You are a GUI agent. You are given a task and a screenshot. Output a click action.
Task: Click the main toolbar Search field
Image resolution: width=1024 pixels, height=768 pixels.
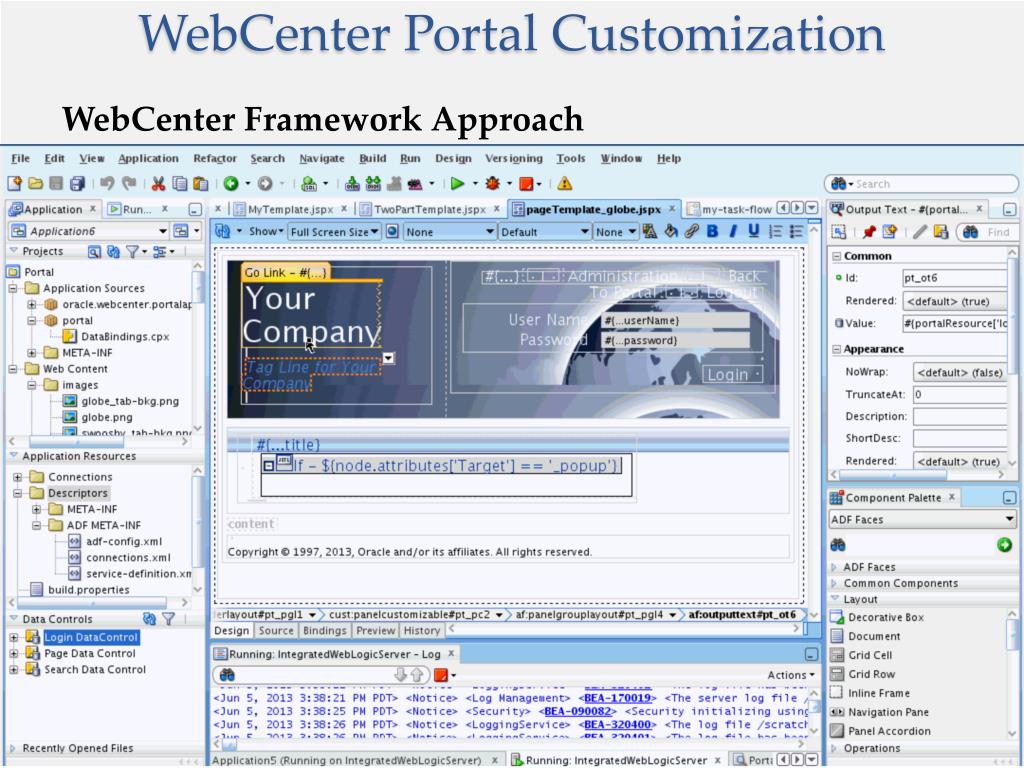(x=922, y=184)
